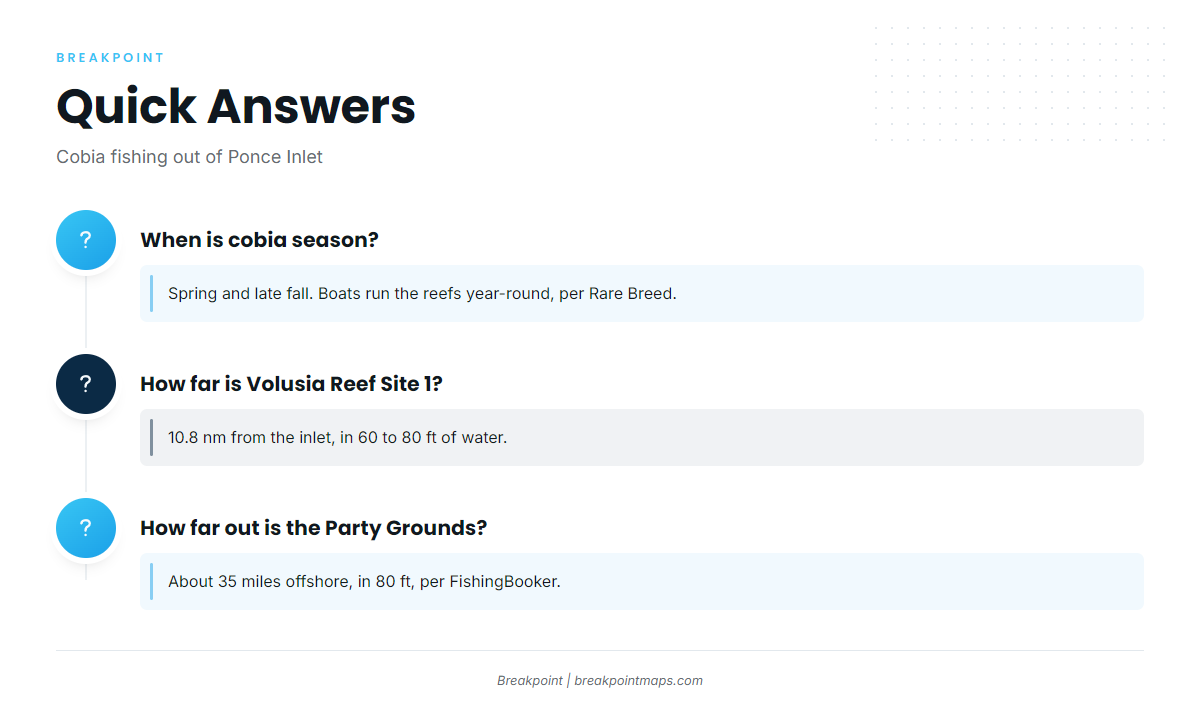Click the timeline line between first two icons

coord(86,312)
